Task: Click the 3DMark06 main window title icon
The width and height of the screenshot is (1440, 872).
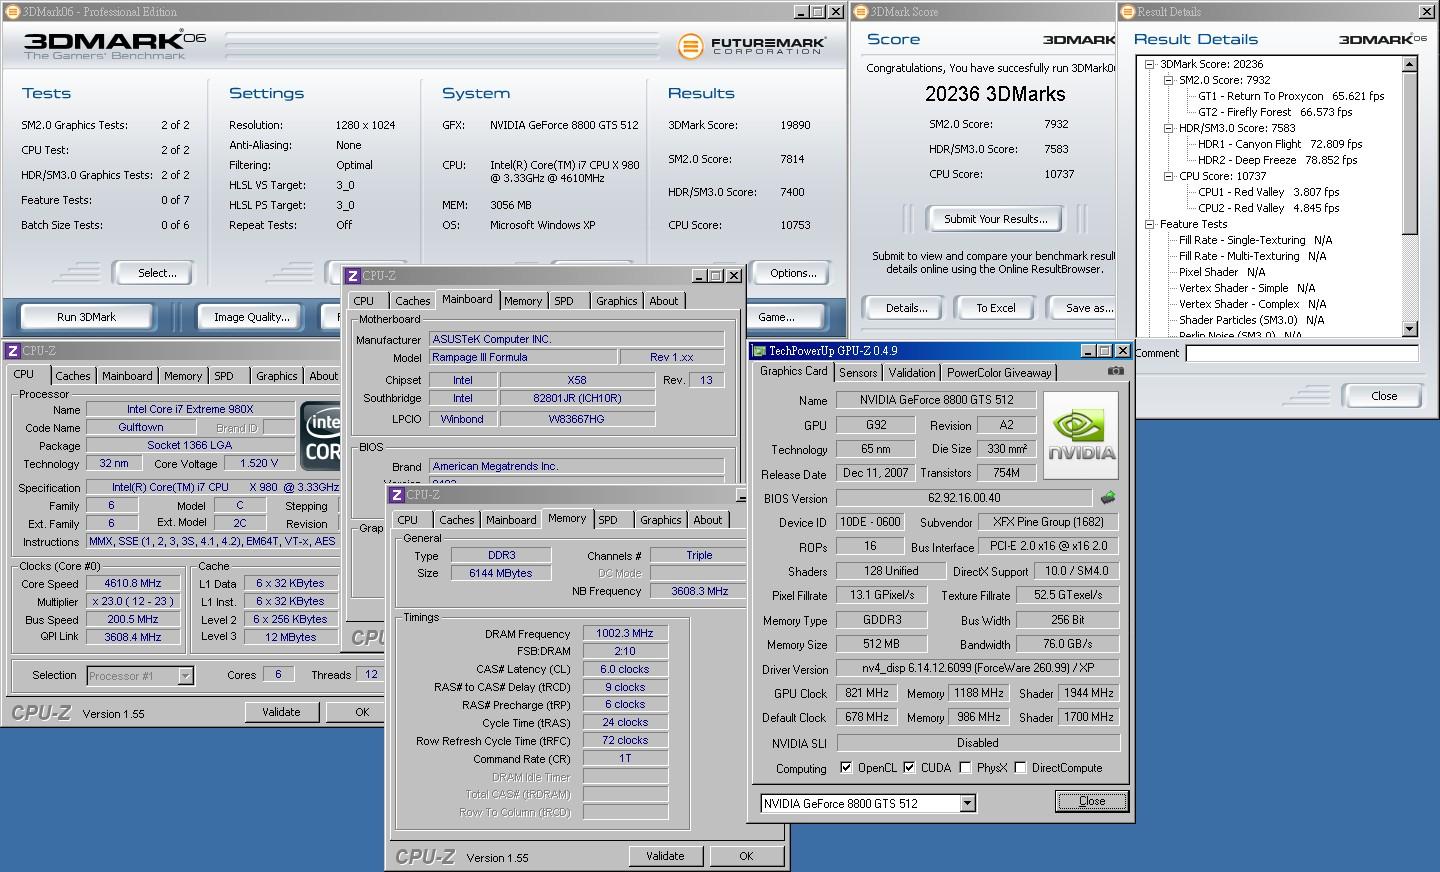Action: [12, 12]
